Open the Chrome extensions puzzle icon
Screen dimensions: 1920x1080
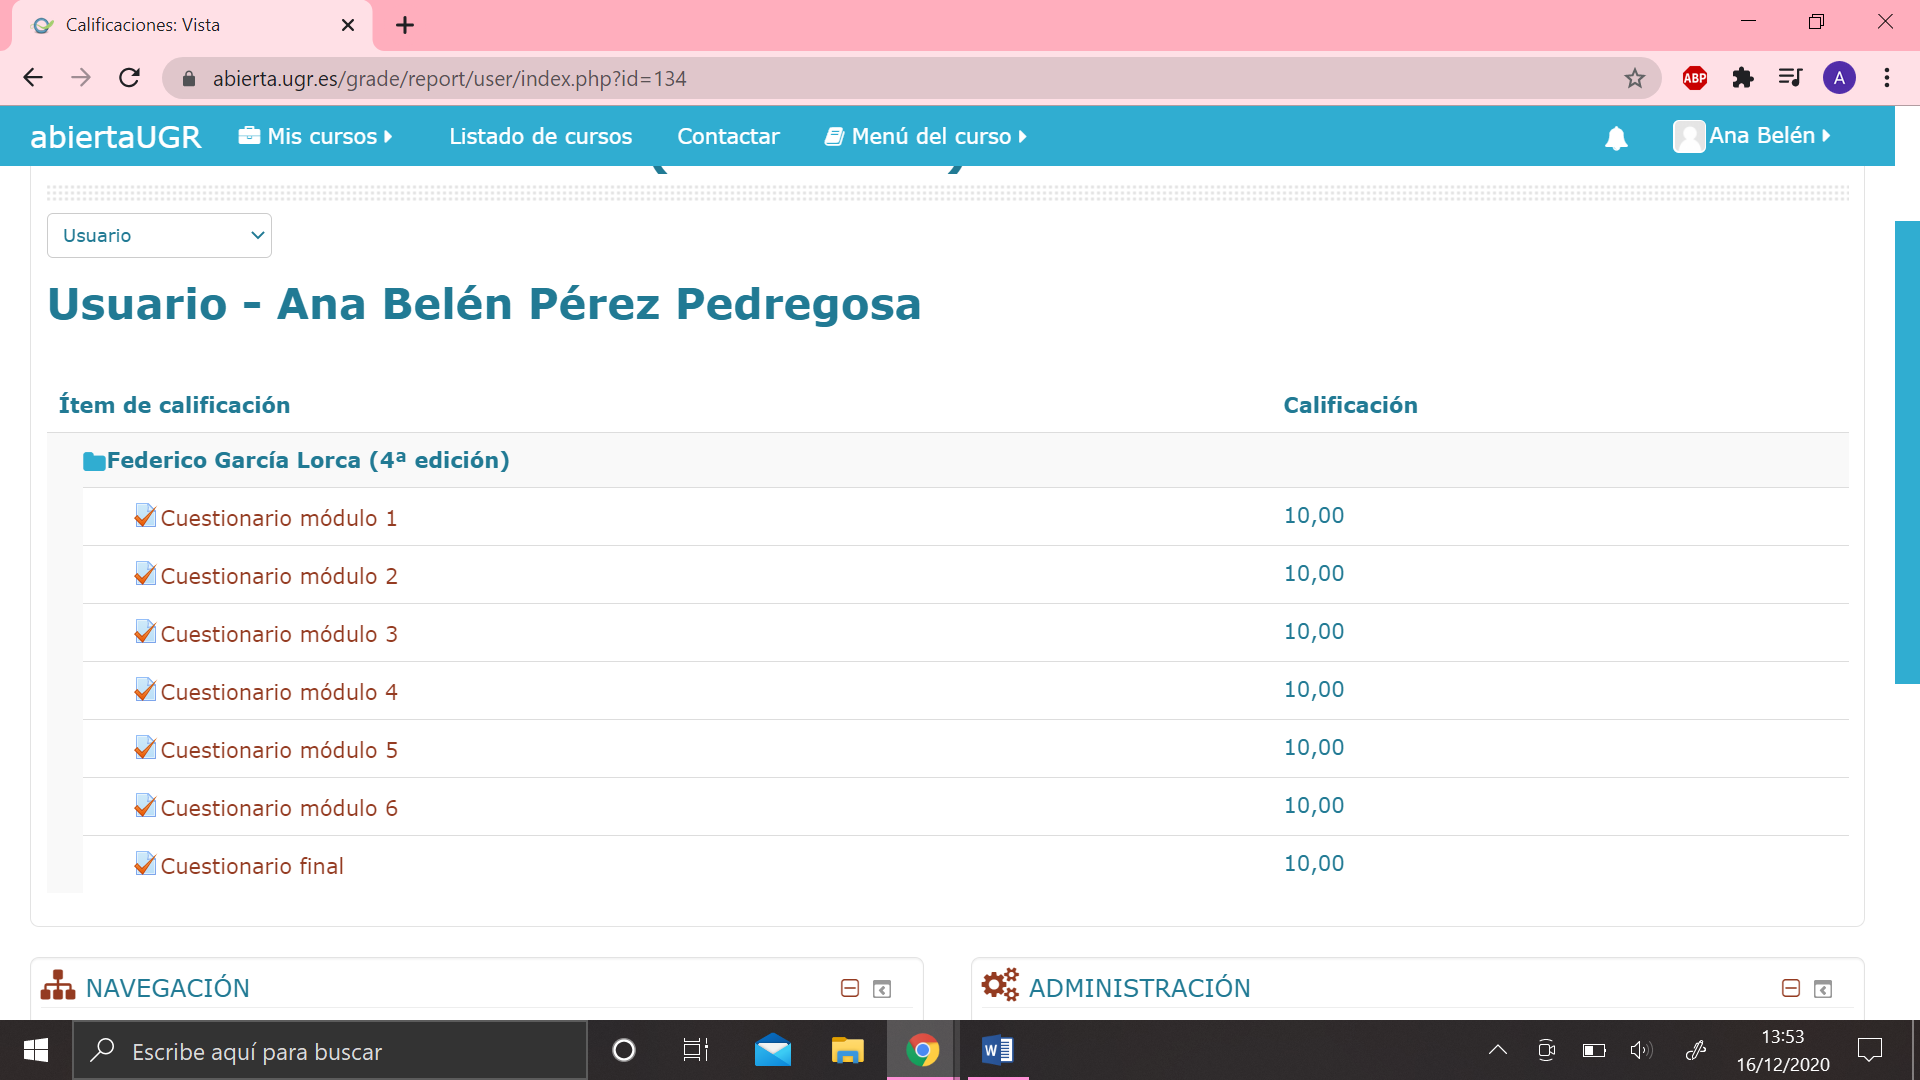(x=1742, y=78)
